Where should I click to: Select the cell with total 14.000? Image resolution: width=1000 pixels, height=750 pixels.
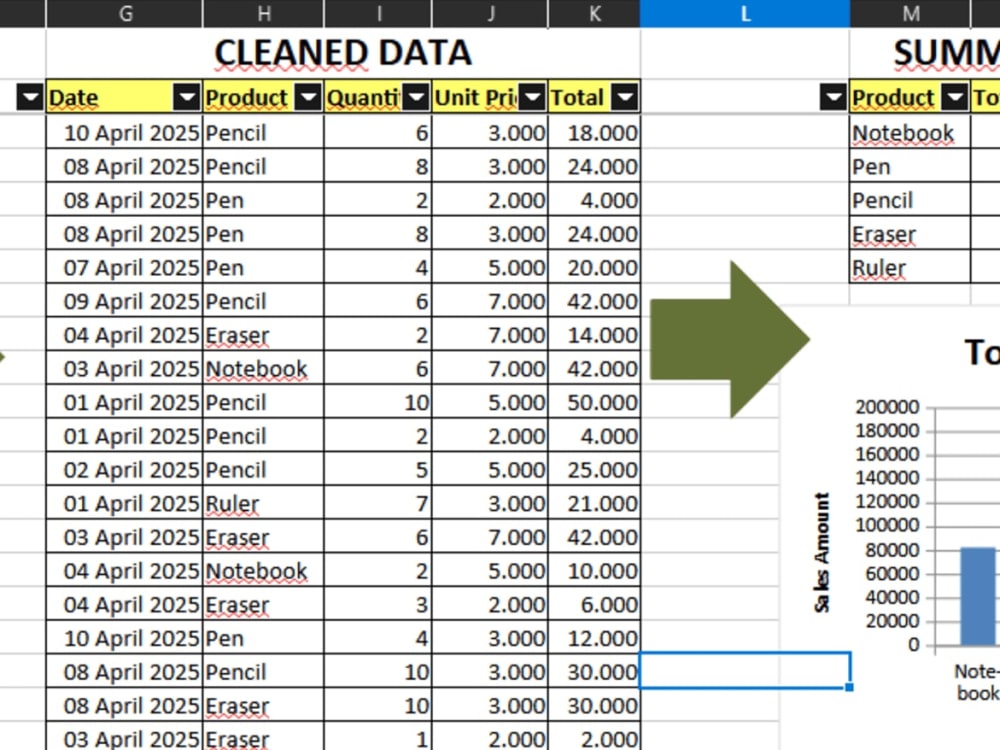point(594,335)
